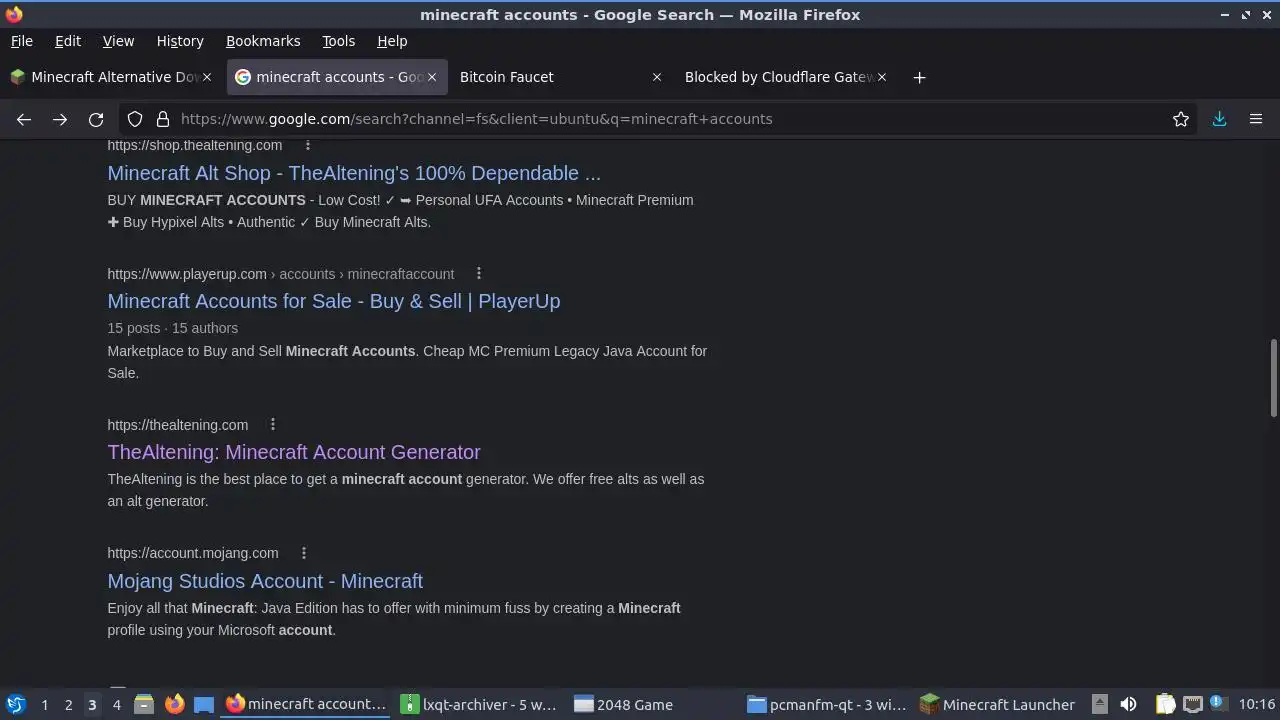Expand the system tray arrow
This screenshot has width=1280, height=720.
coord(1099,704)
